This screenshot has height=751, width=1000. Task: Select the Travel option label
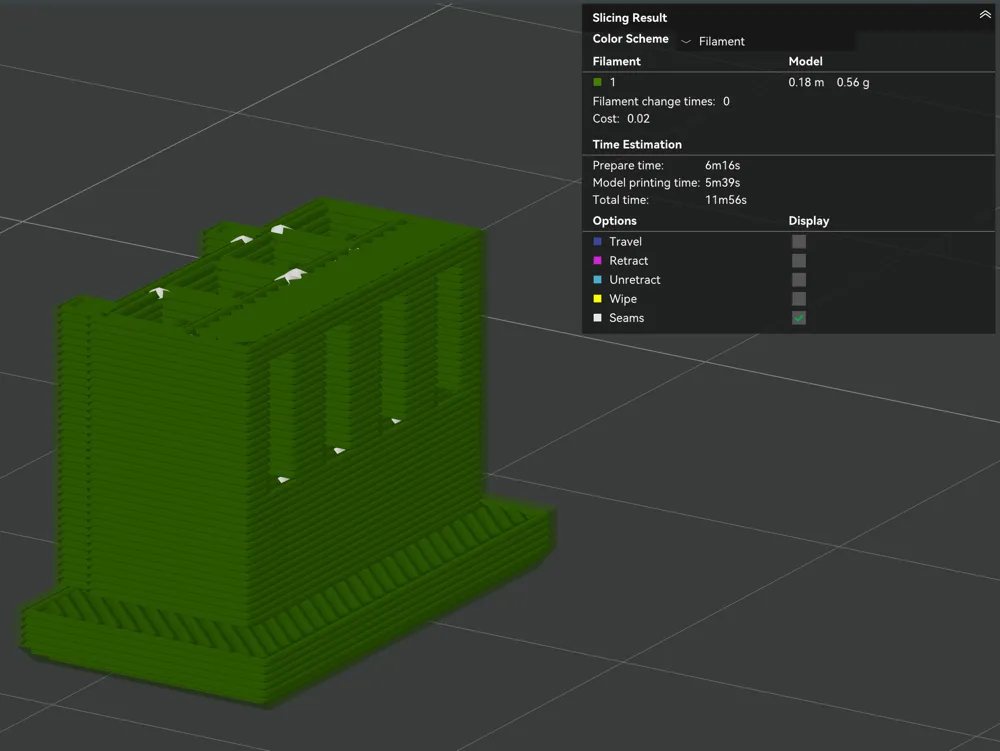pos(625,242)
